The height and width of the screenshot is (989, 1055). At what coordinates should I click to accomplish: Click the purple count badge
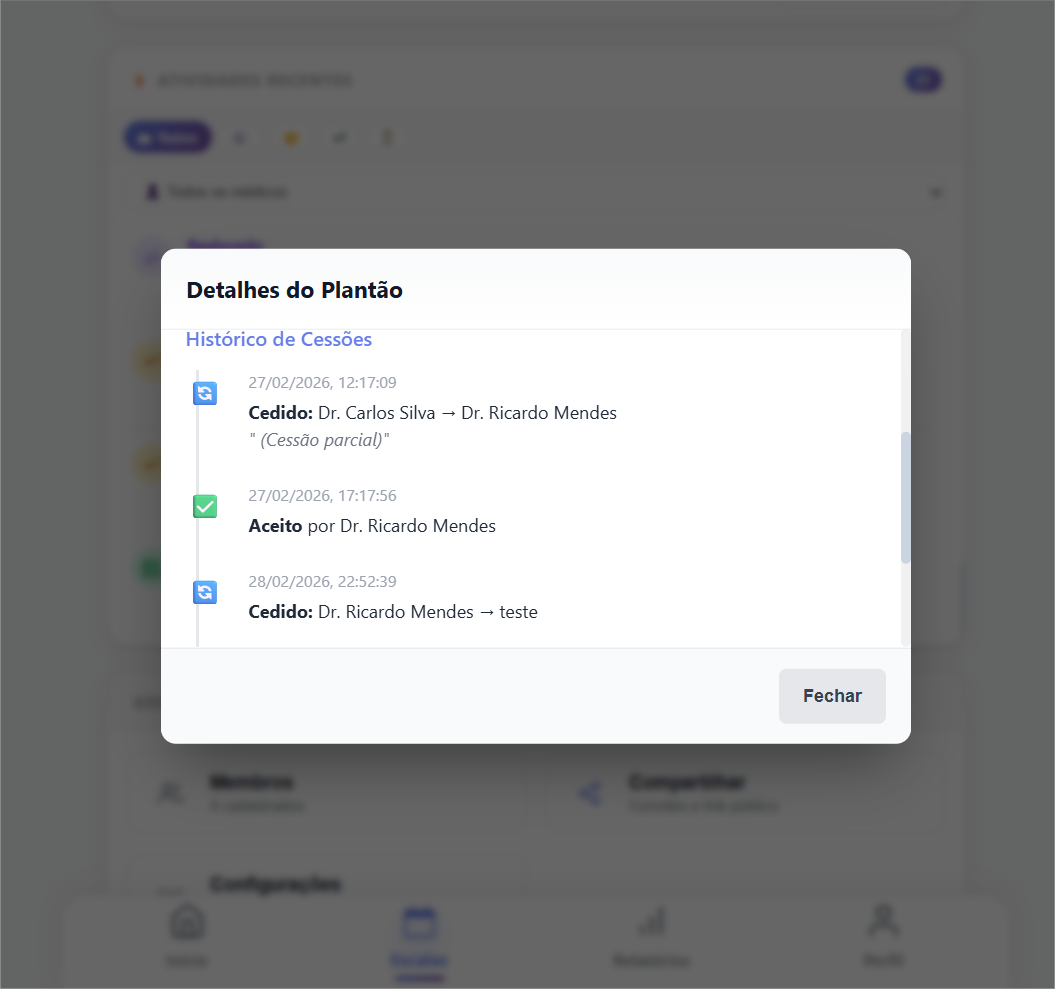click(923, 80)
